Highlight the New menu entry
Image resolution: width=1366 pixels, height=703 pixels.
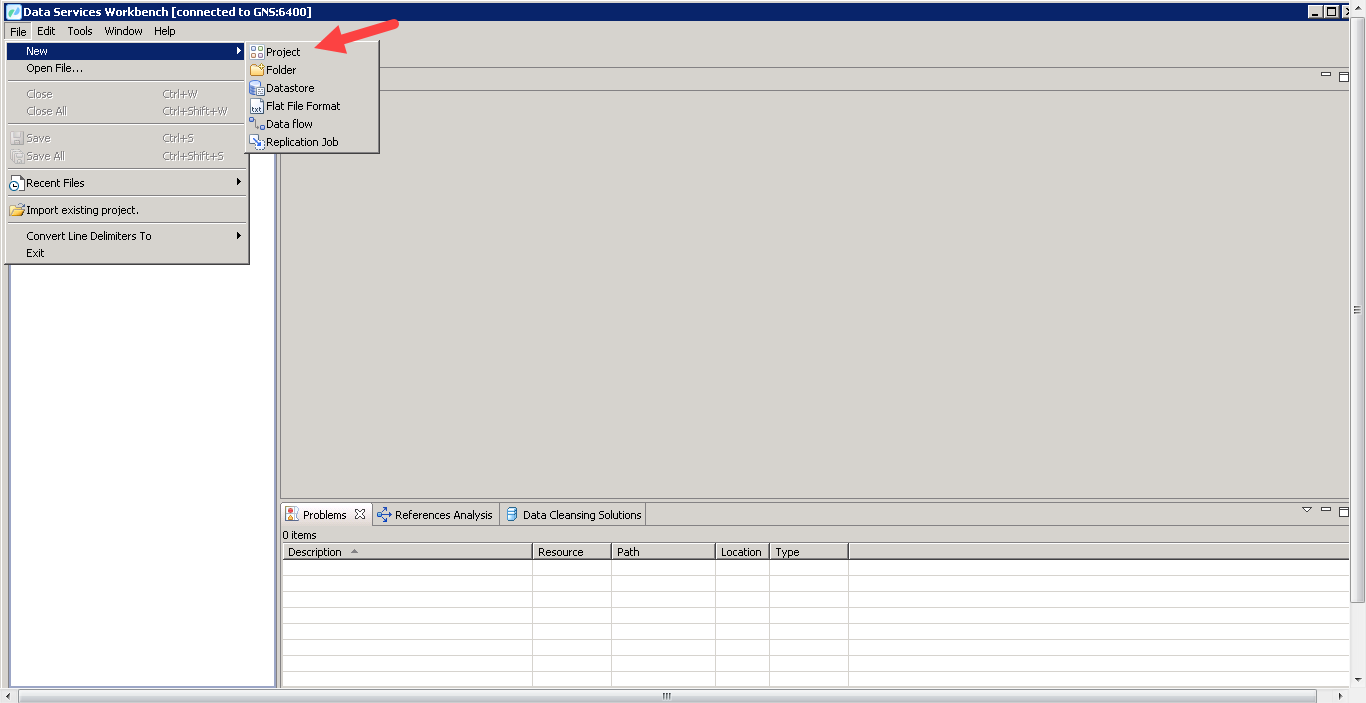click(126, 51)
